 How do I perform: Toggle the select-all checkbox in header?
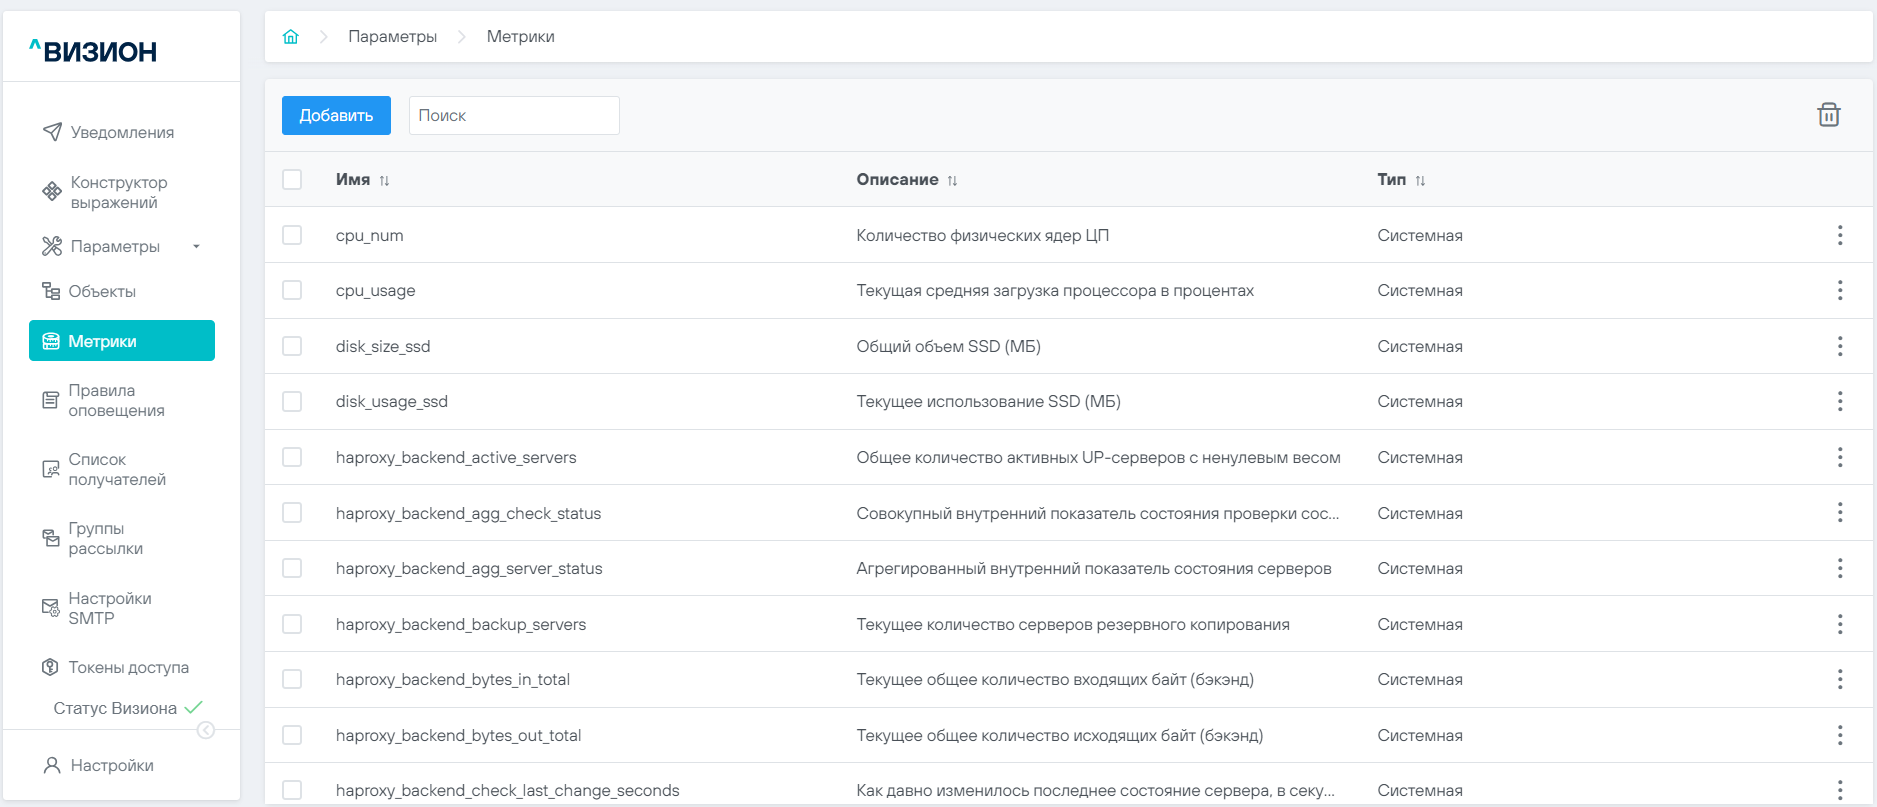point(292,180)
